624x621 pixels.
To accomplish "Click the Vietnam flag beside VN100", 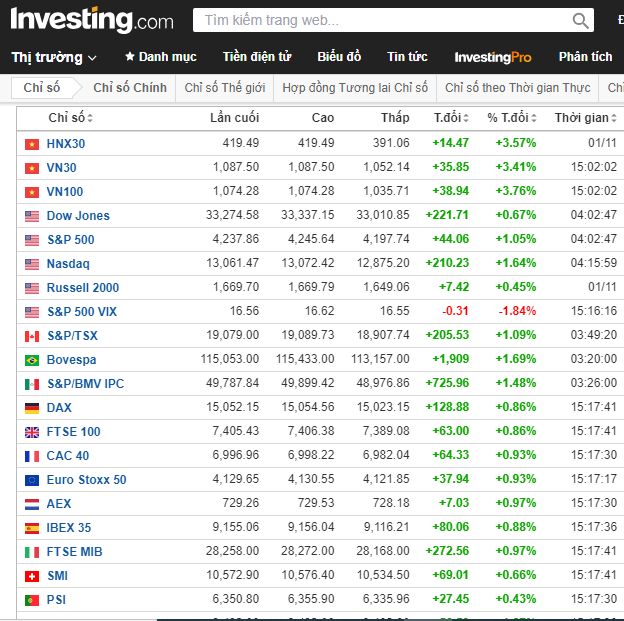I will point(32,192).
